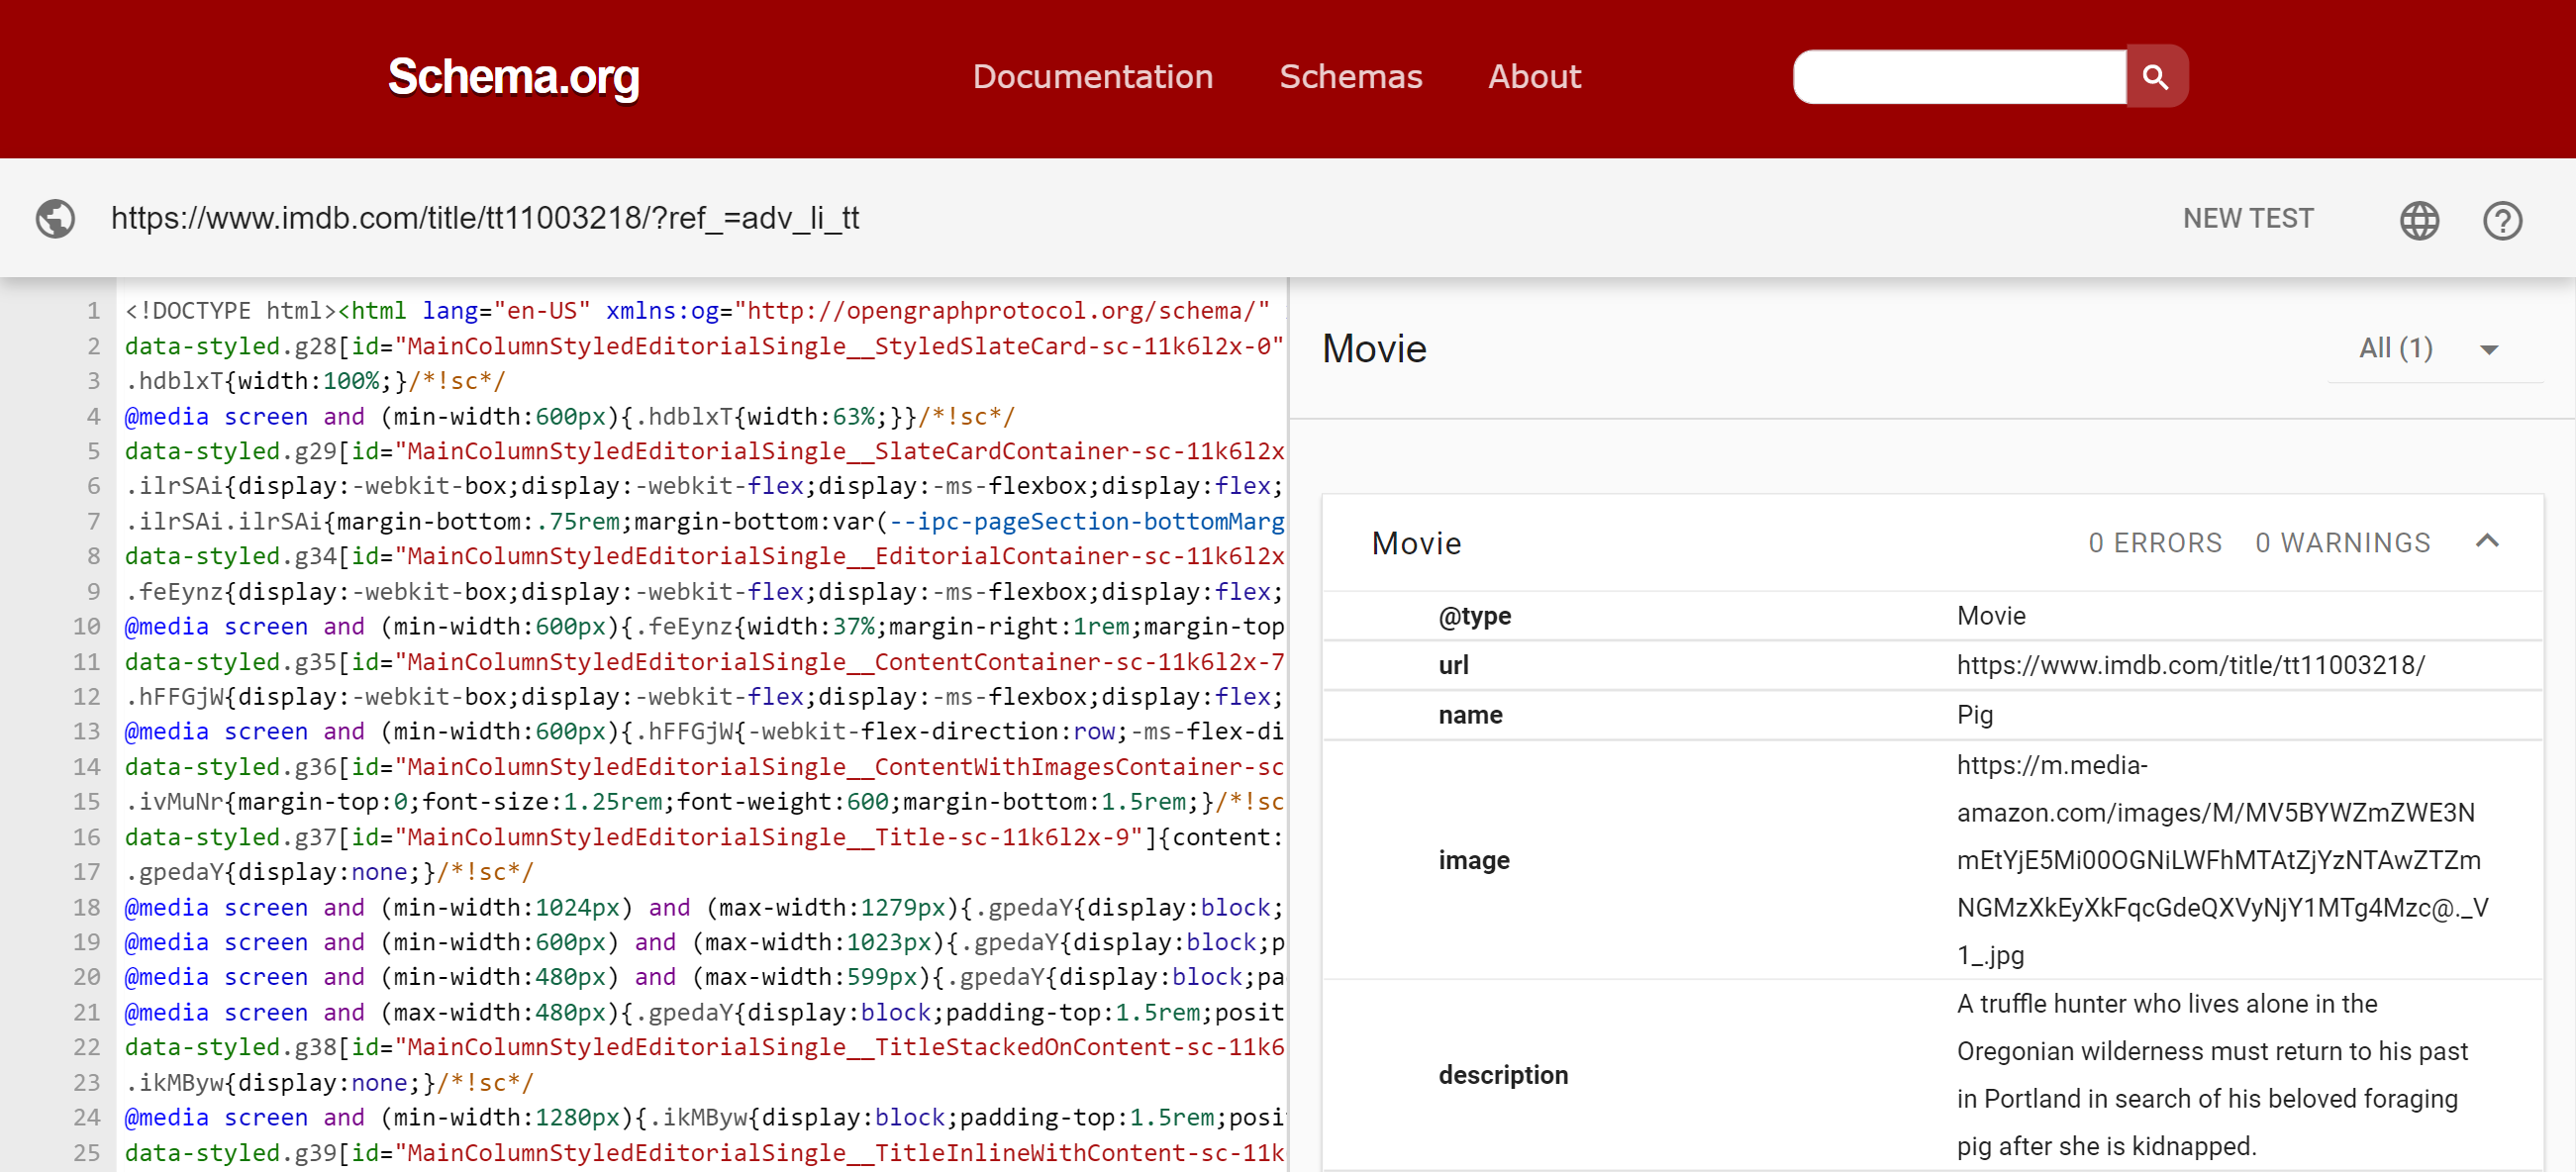2576x1172 pixels.
Task: Click the NEW TEST button
Action: (x=2249, y=219)
